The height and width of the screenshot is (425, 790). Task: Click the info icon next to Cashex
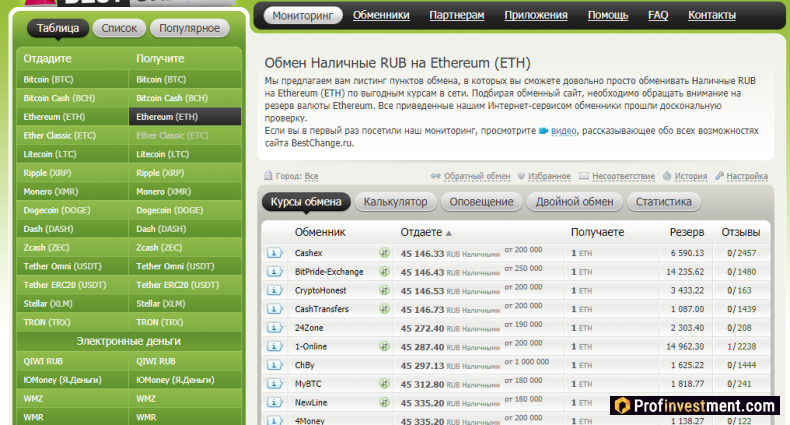pos(274,253)
